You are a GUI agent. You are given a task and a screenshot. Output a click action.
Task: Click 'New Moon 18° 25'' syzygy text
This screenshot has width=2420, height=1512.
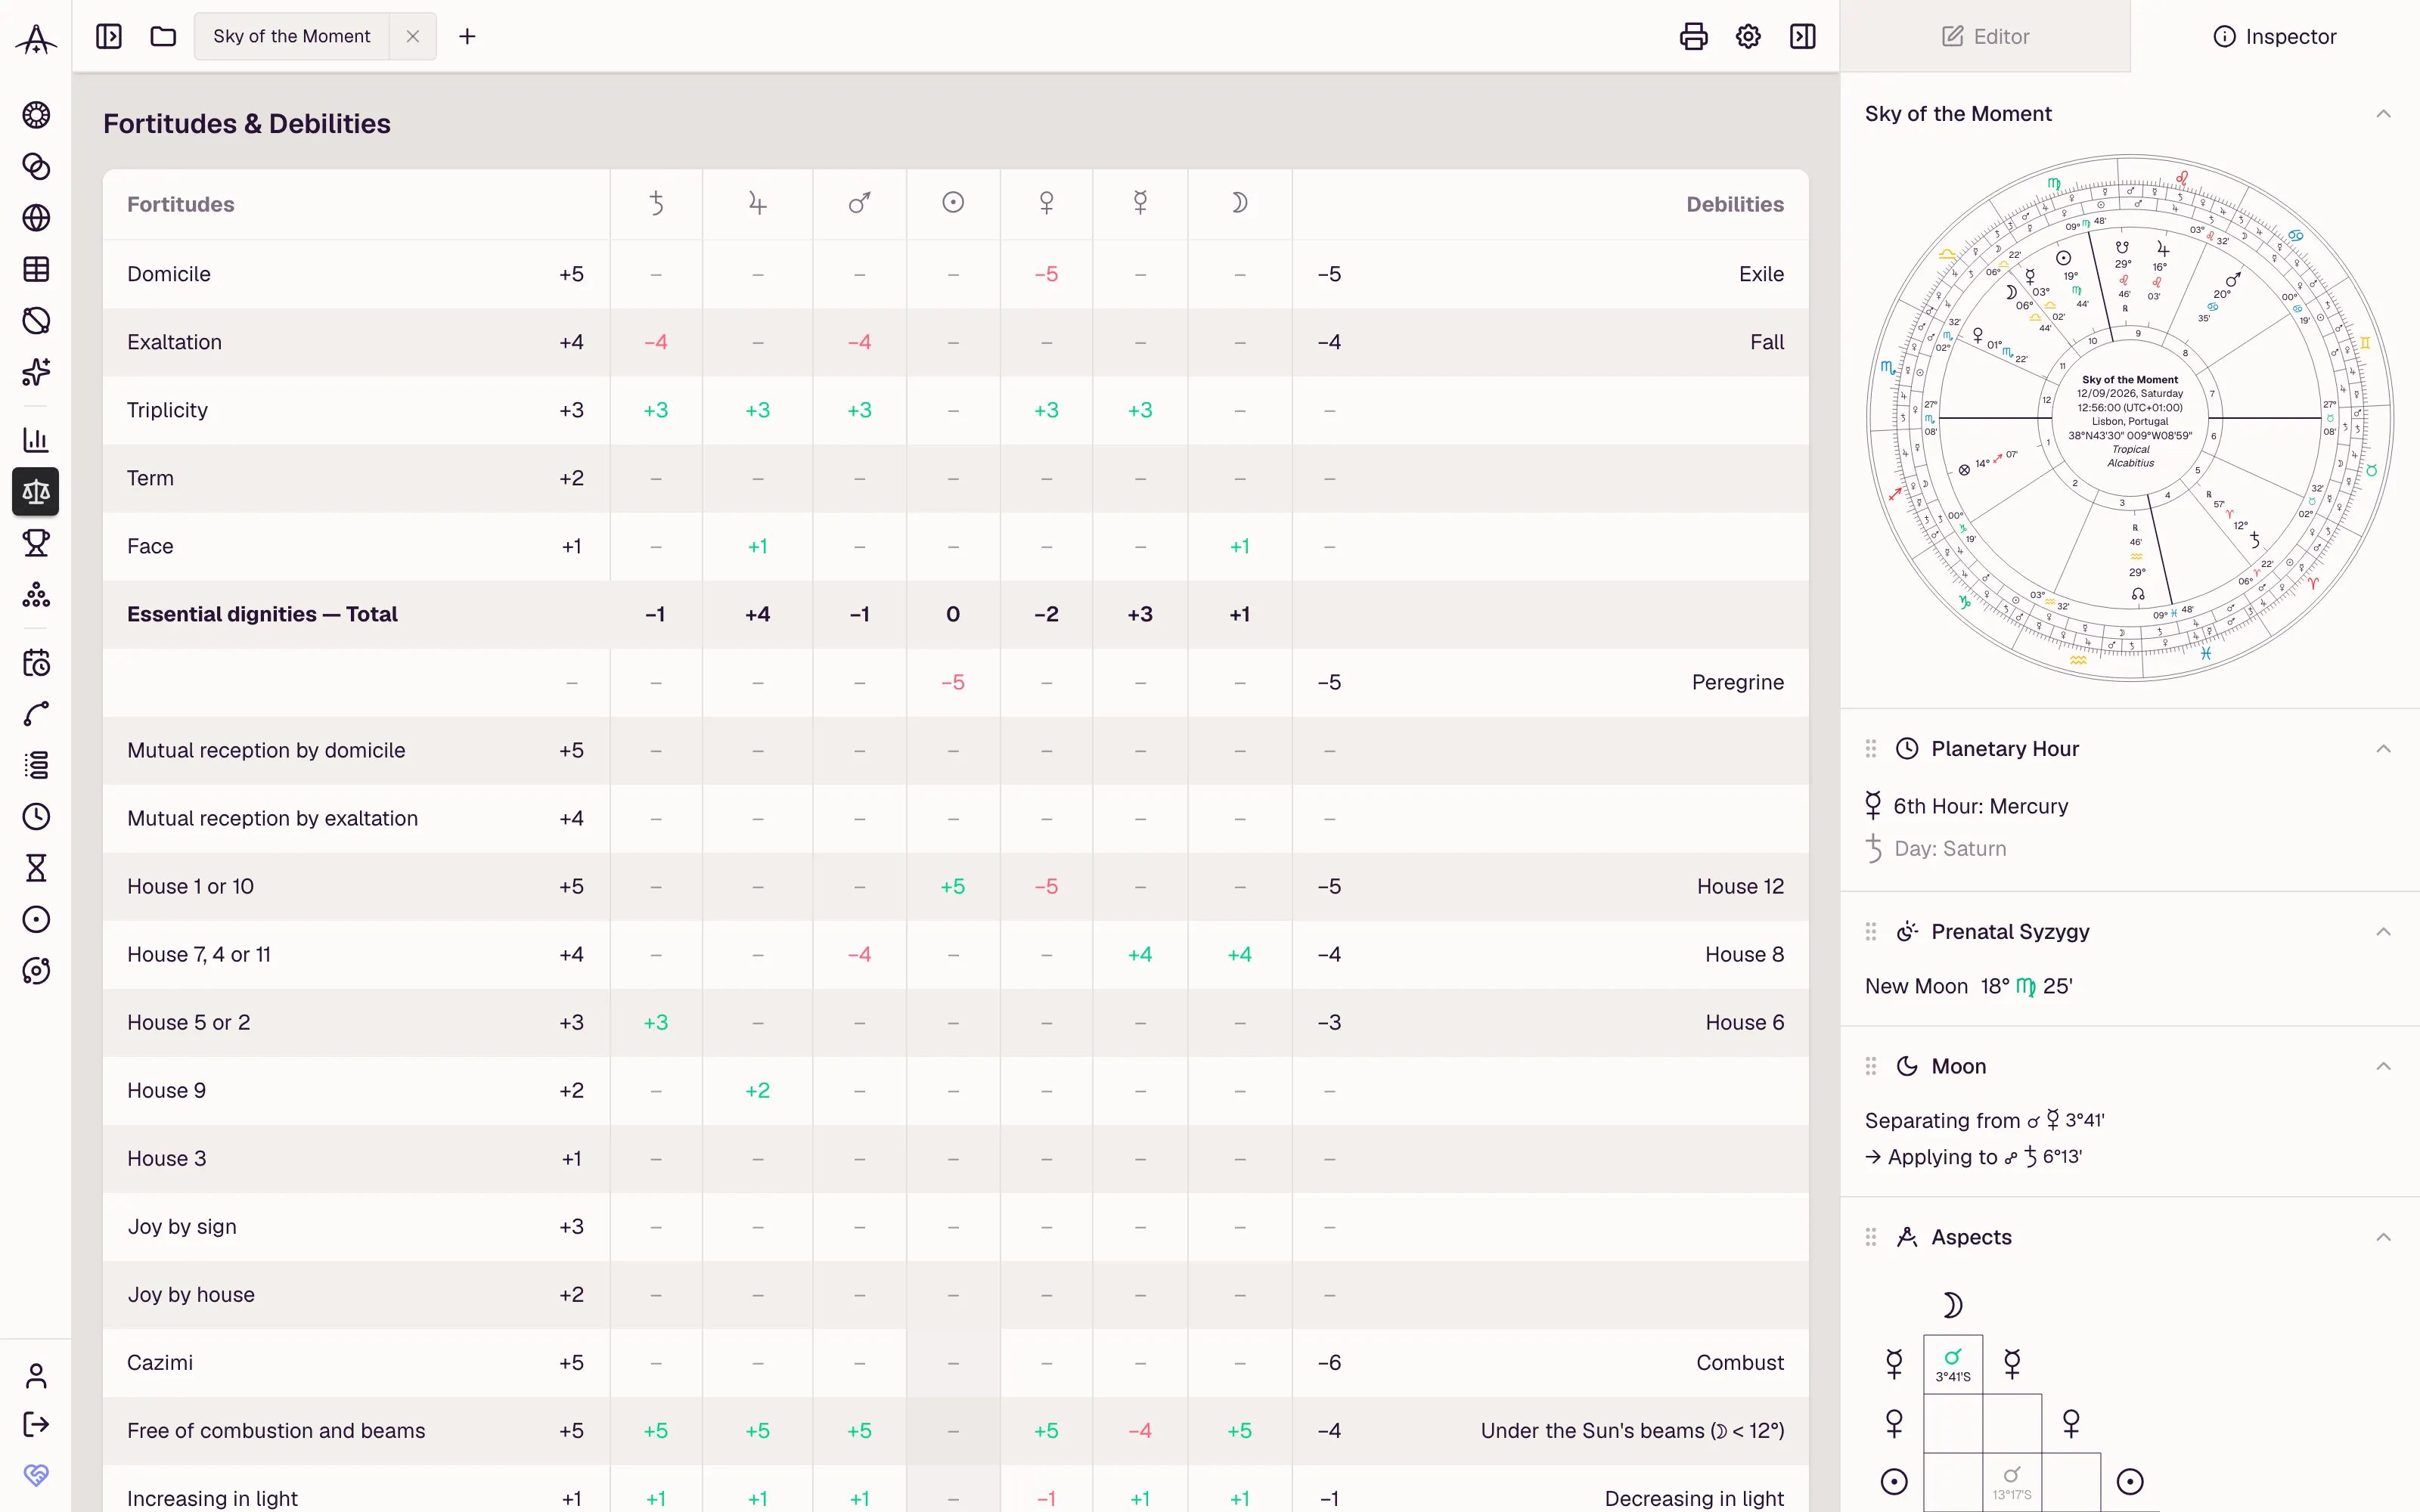click(1968, 987)
